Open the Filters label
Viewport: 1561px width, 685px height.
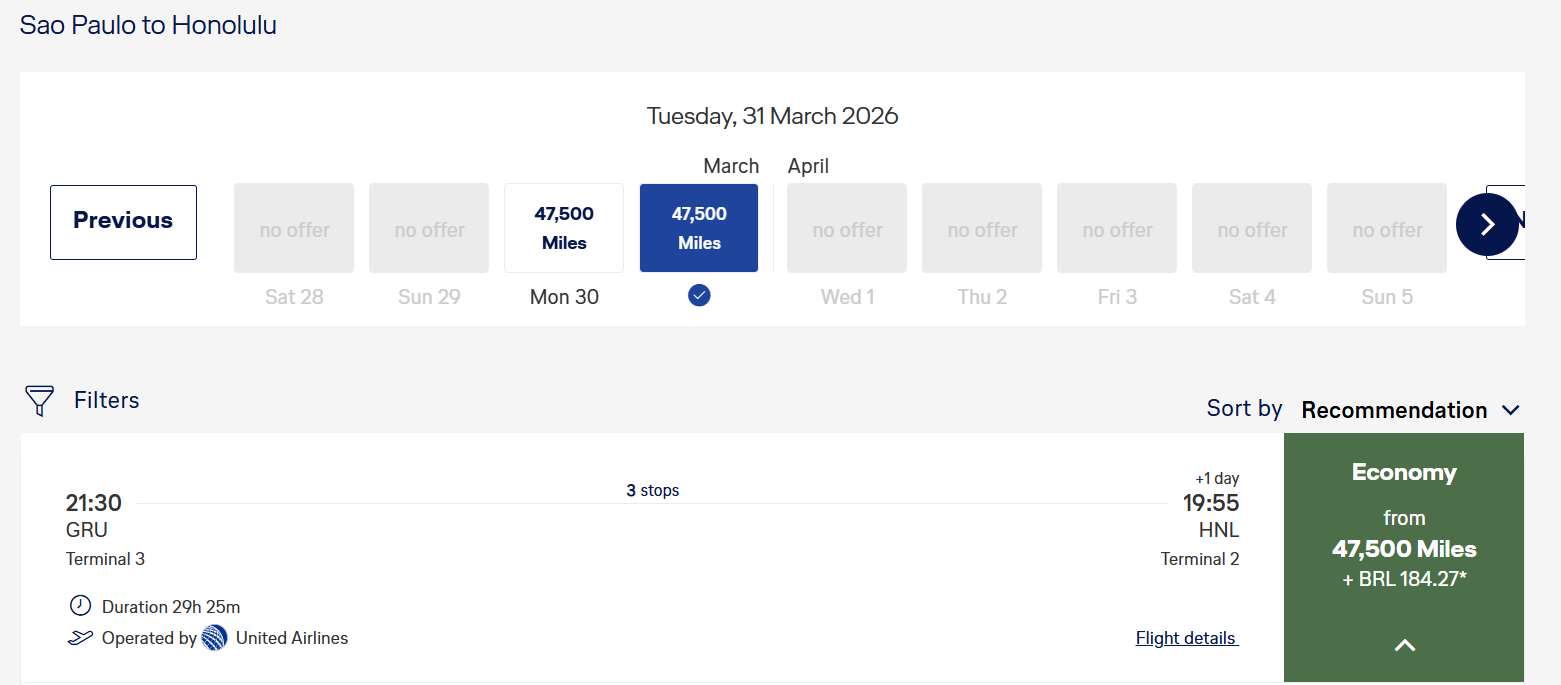coord(106,400)
